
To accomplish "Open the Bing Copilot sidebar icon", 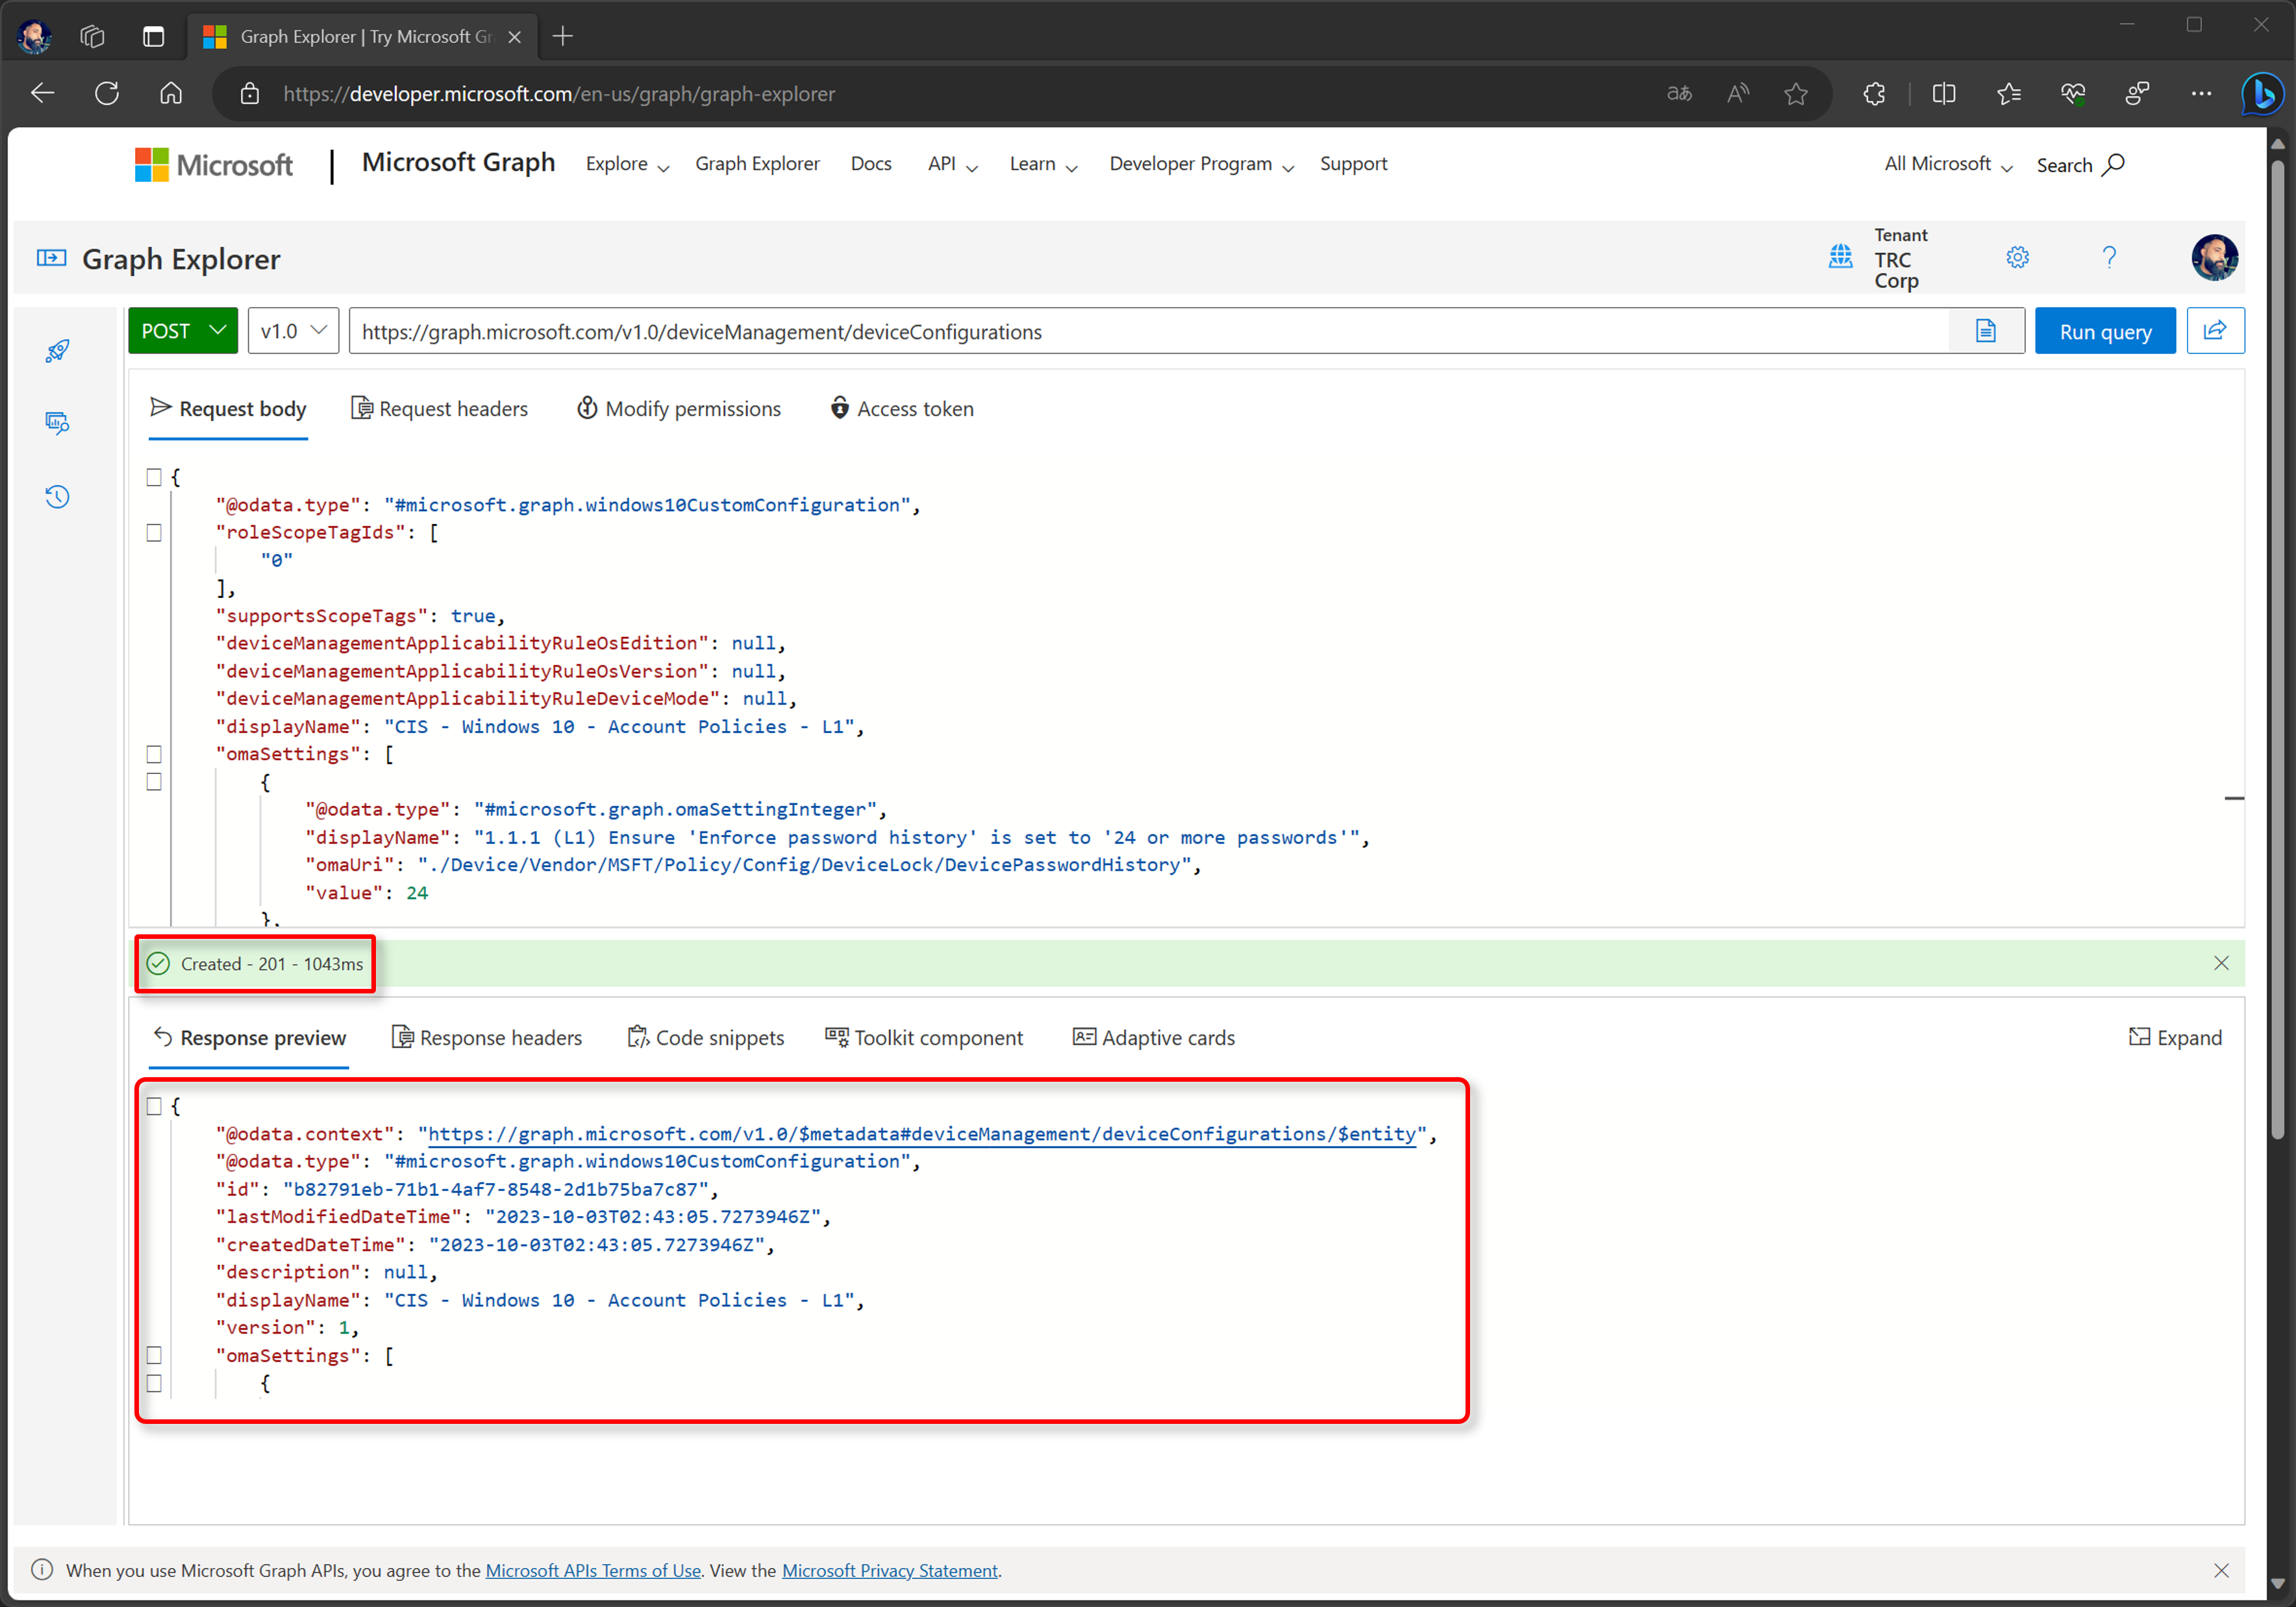I will pos(2263,94).
